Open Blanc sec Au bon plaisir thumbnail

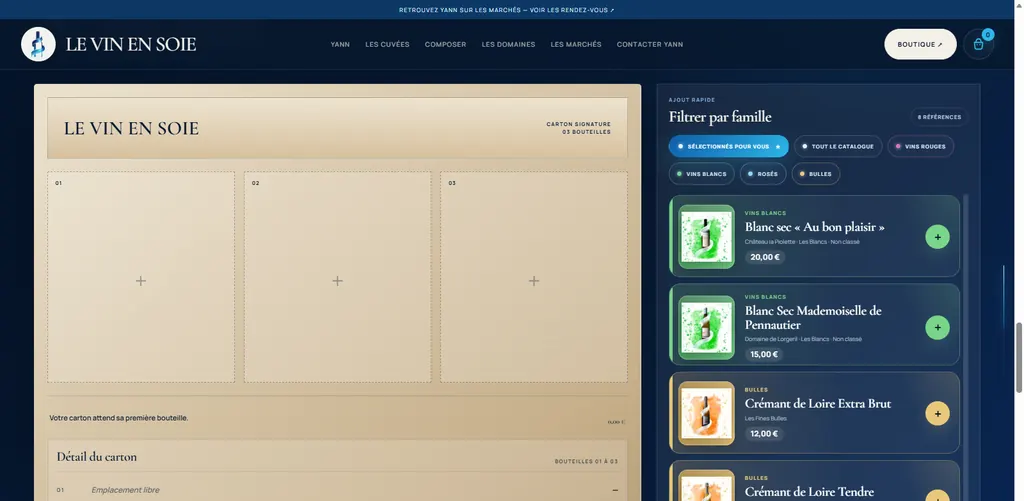click(x=707, y=236)
